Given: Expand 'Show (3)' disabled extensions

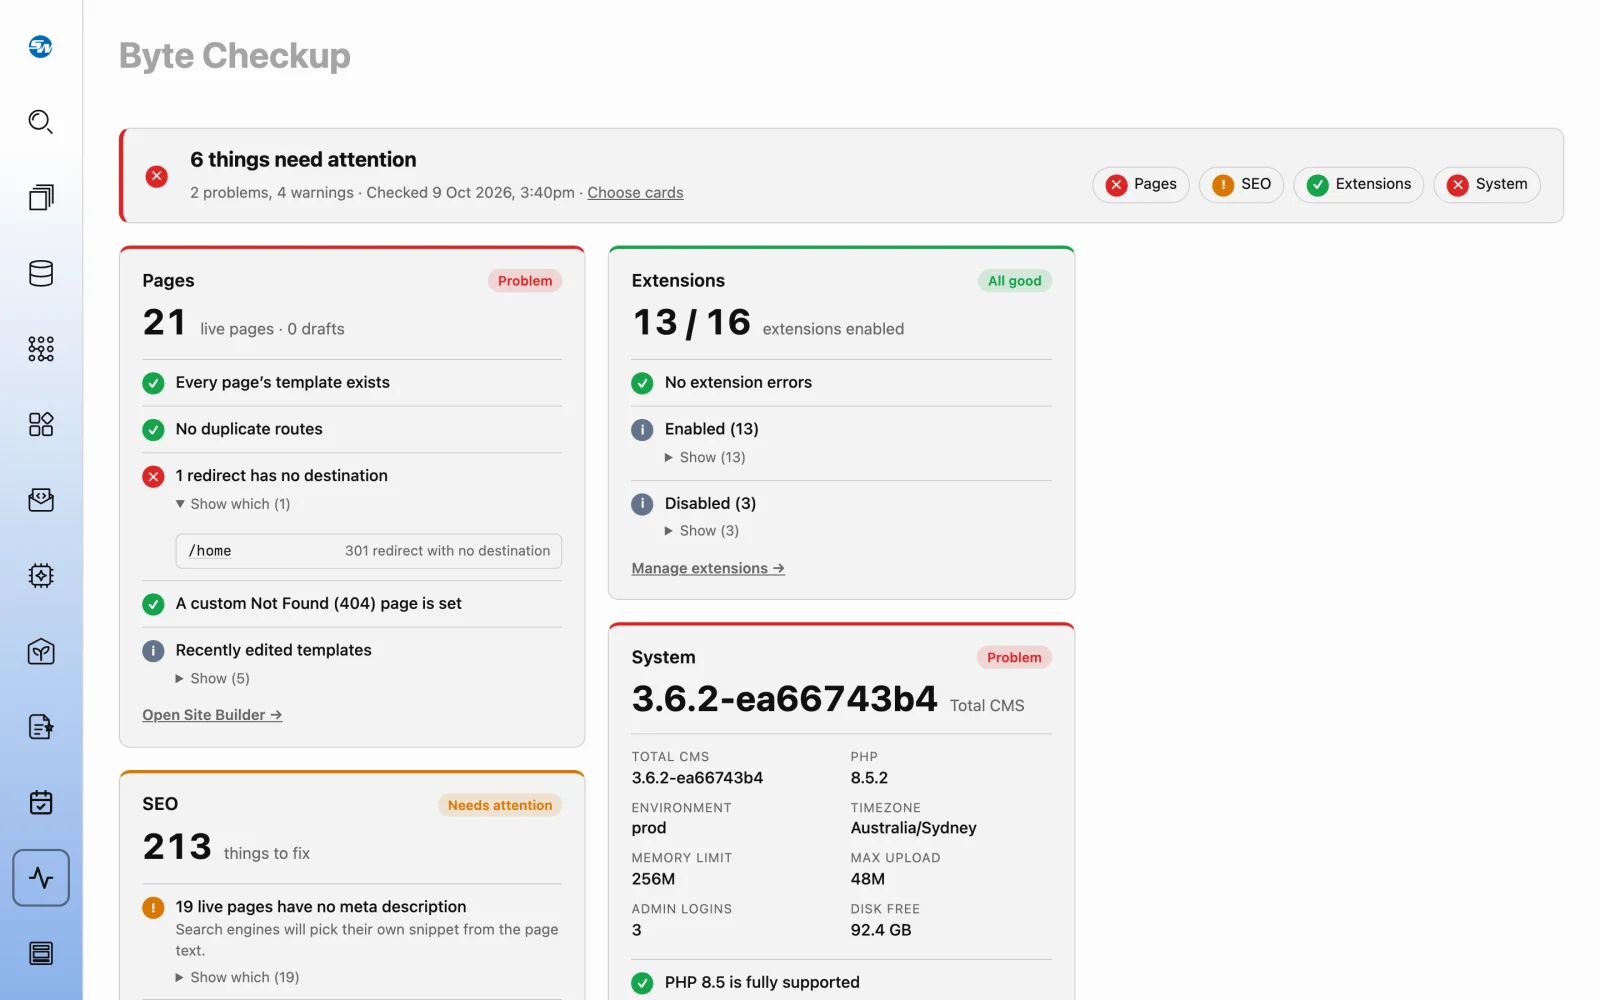Looking at the screenshot, I should (702, 531).
